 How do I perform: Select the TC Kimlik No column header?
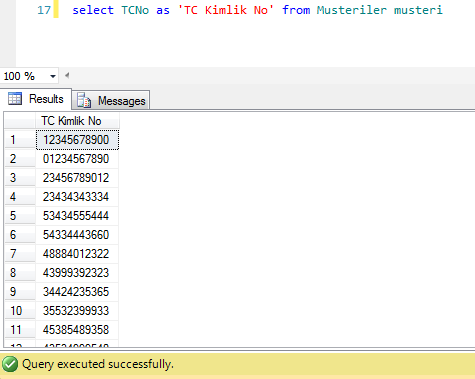pyautogui.click(x=77, y=121)
